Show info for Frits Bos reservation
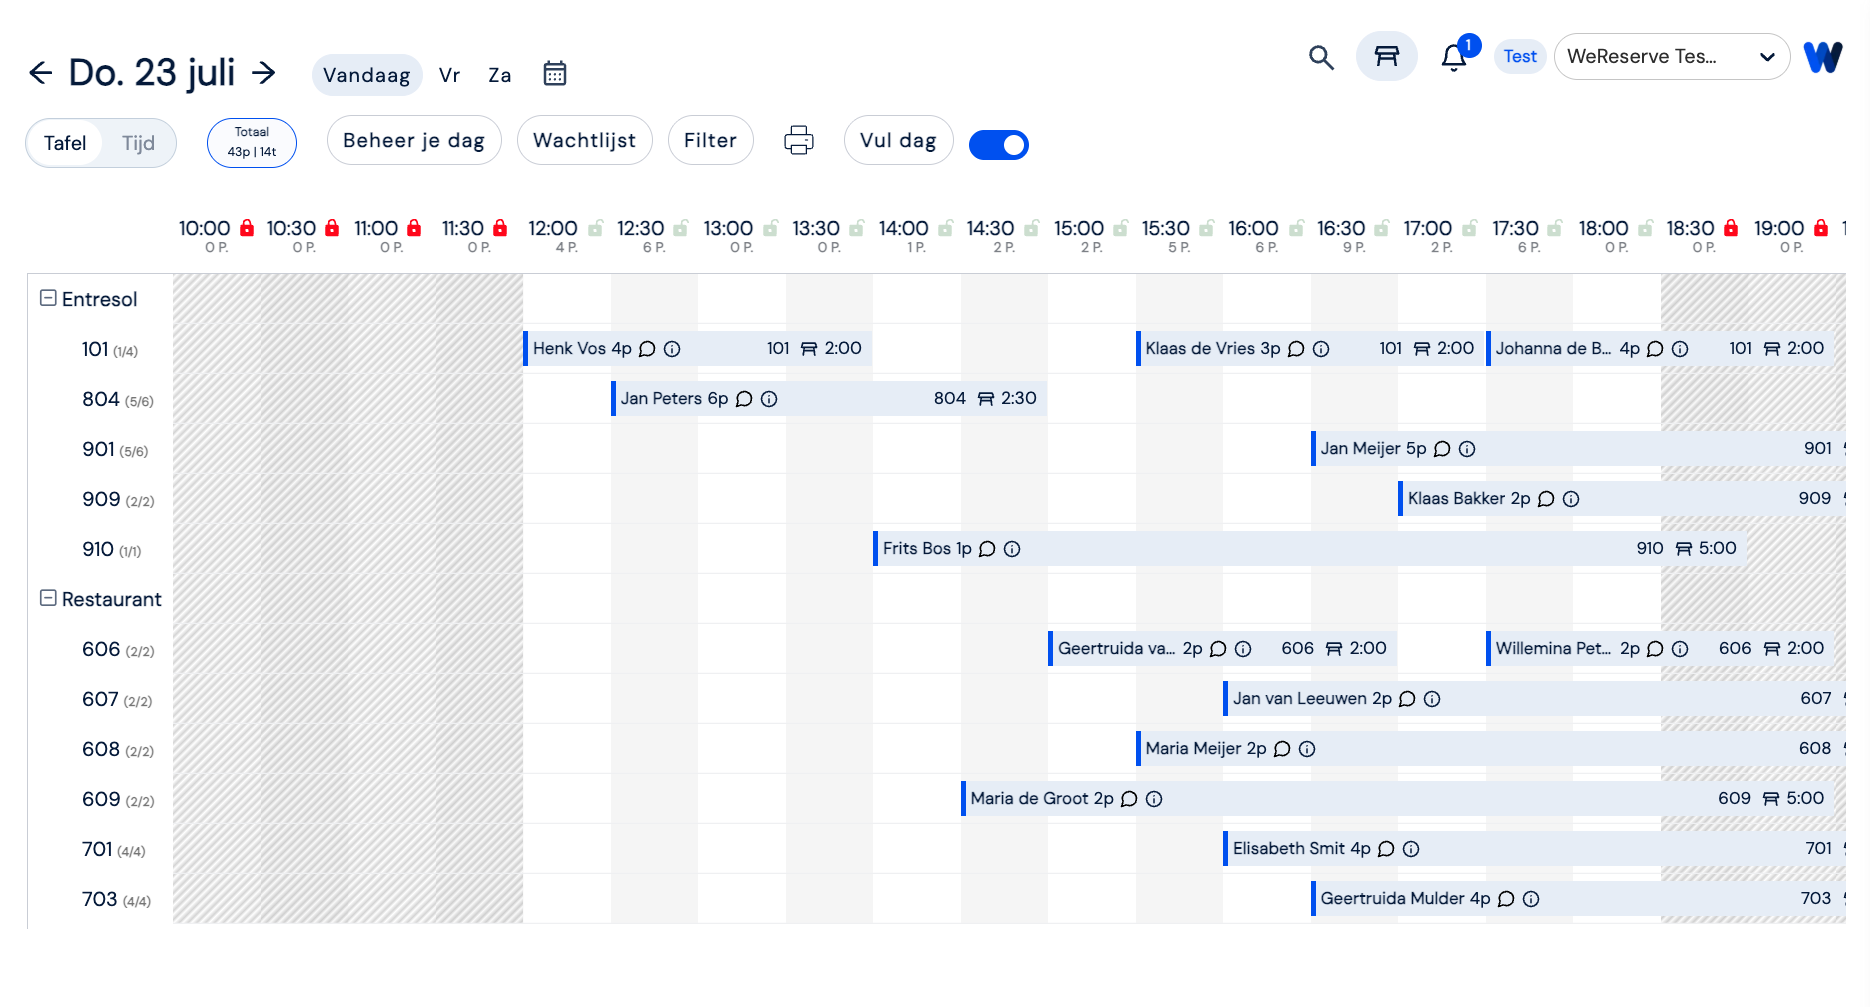Screen dimensions: 1870x1007 (1012, 549)
